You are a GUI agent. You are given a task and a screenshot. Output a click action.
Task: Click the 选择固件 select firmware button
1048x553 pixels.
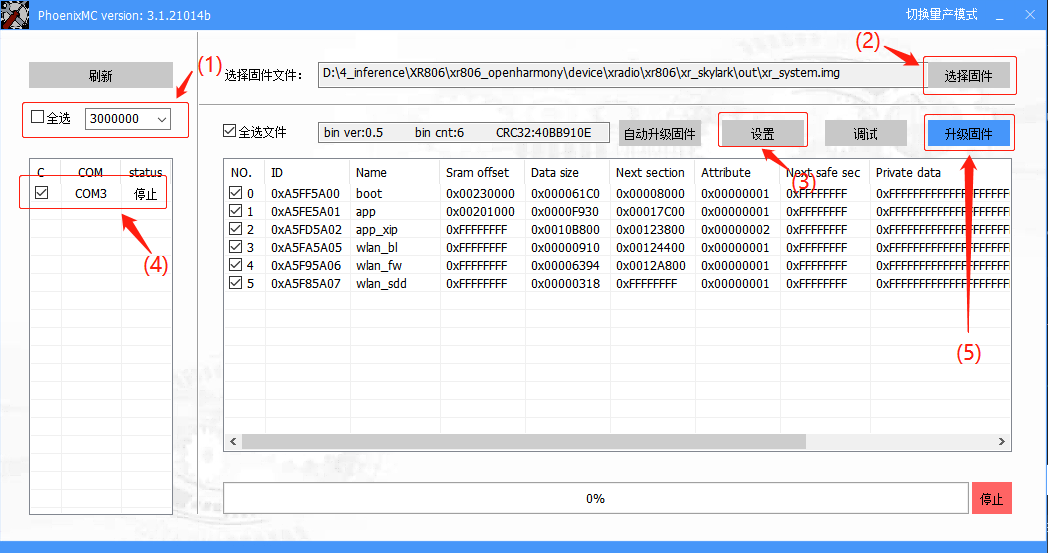(968, 76)
